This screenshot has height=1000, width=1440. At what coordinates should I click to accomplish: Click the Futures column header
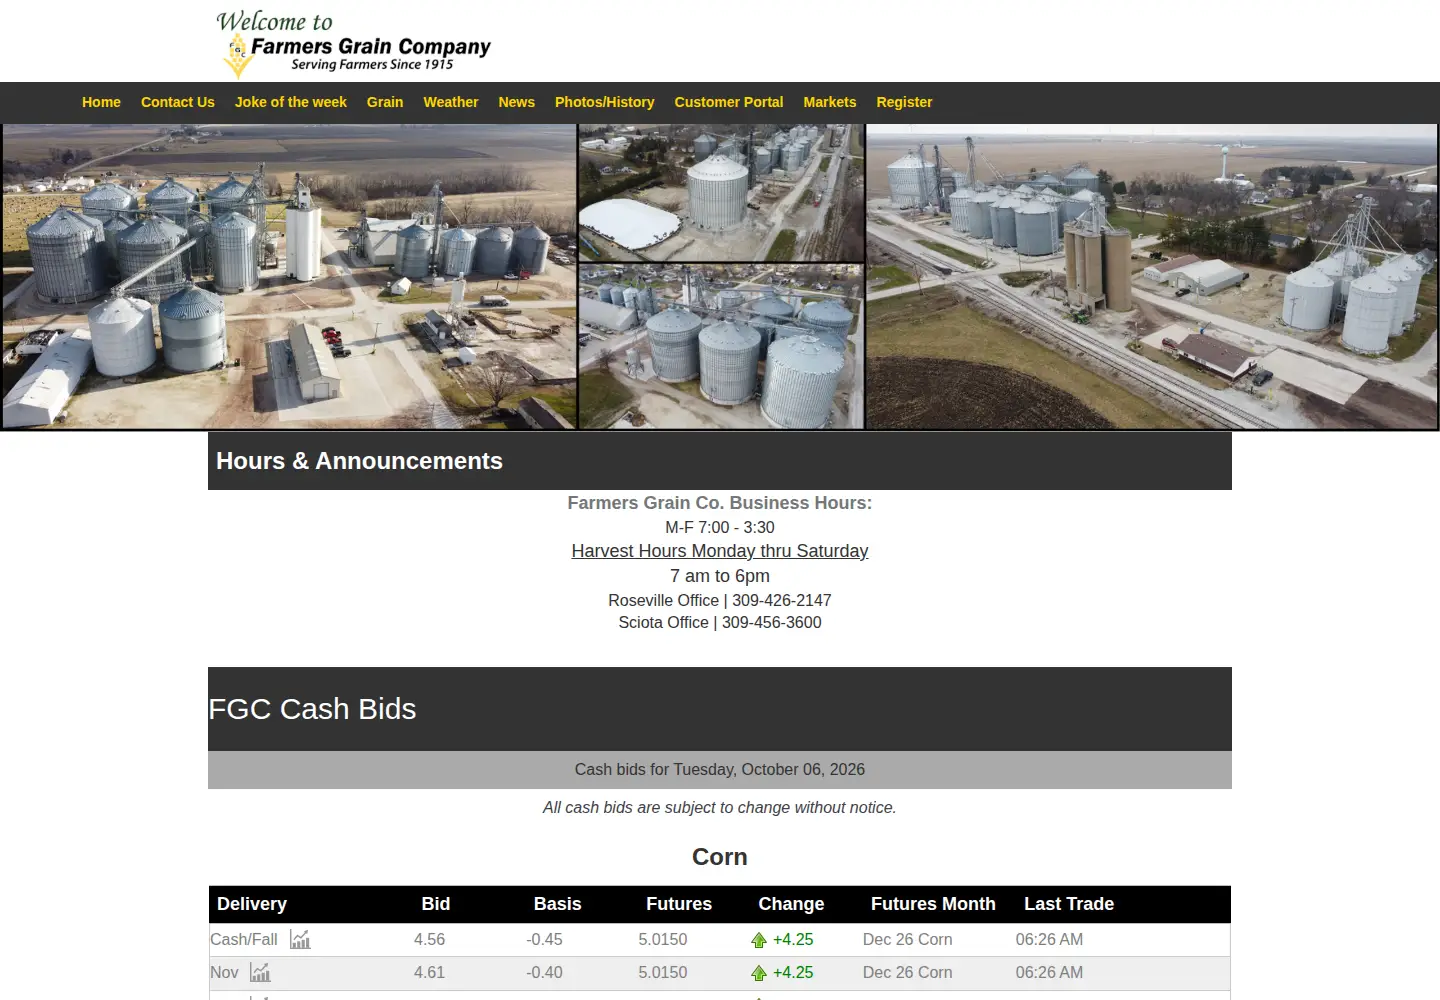pyautogui.click(x=679, y=904)
